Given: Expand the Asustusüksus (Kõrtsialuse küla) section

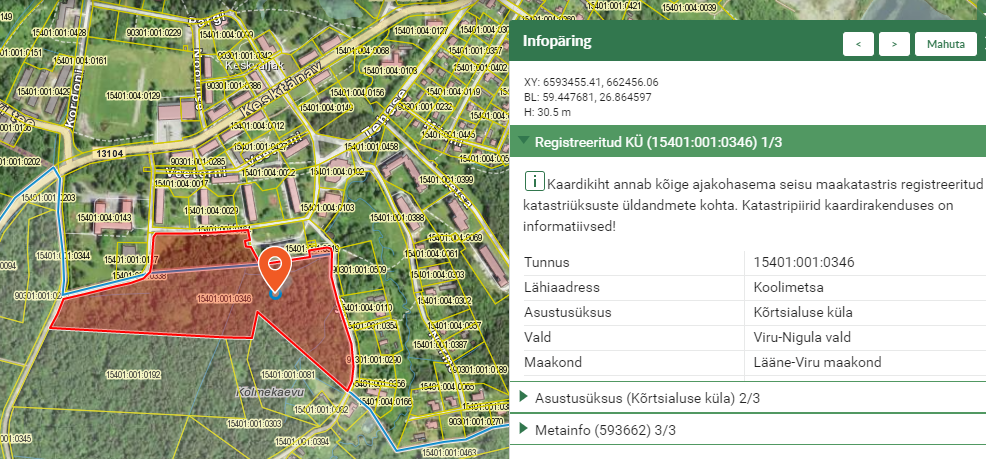Looking at the screenshot, I should click(x=525, y=398).
